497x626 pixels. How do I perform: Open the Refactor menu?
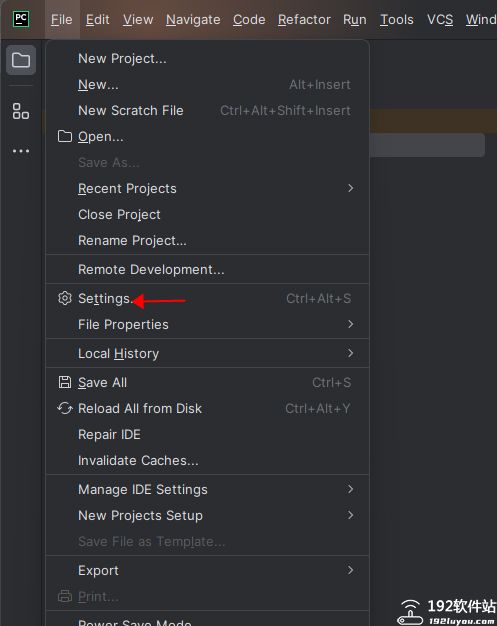(304, 19)
